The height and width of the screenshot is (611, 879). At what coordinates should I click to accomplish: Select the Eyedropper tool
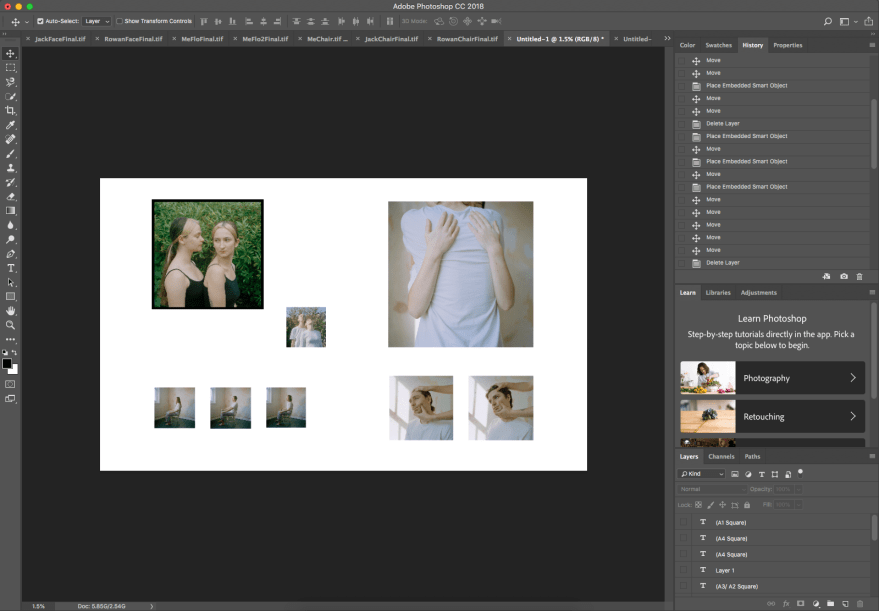[x=11, y=125]
